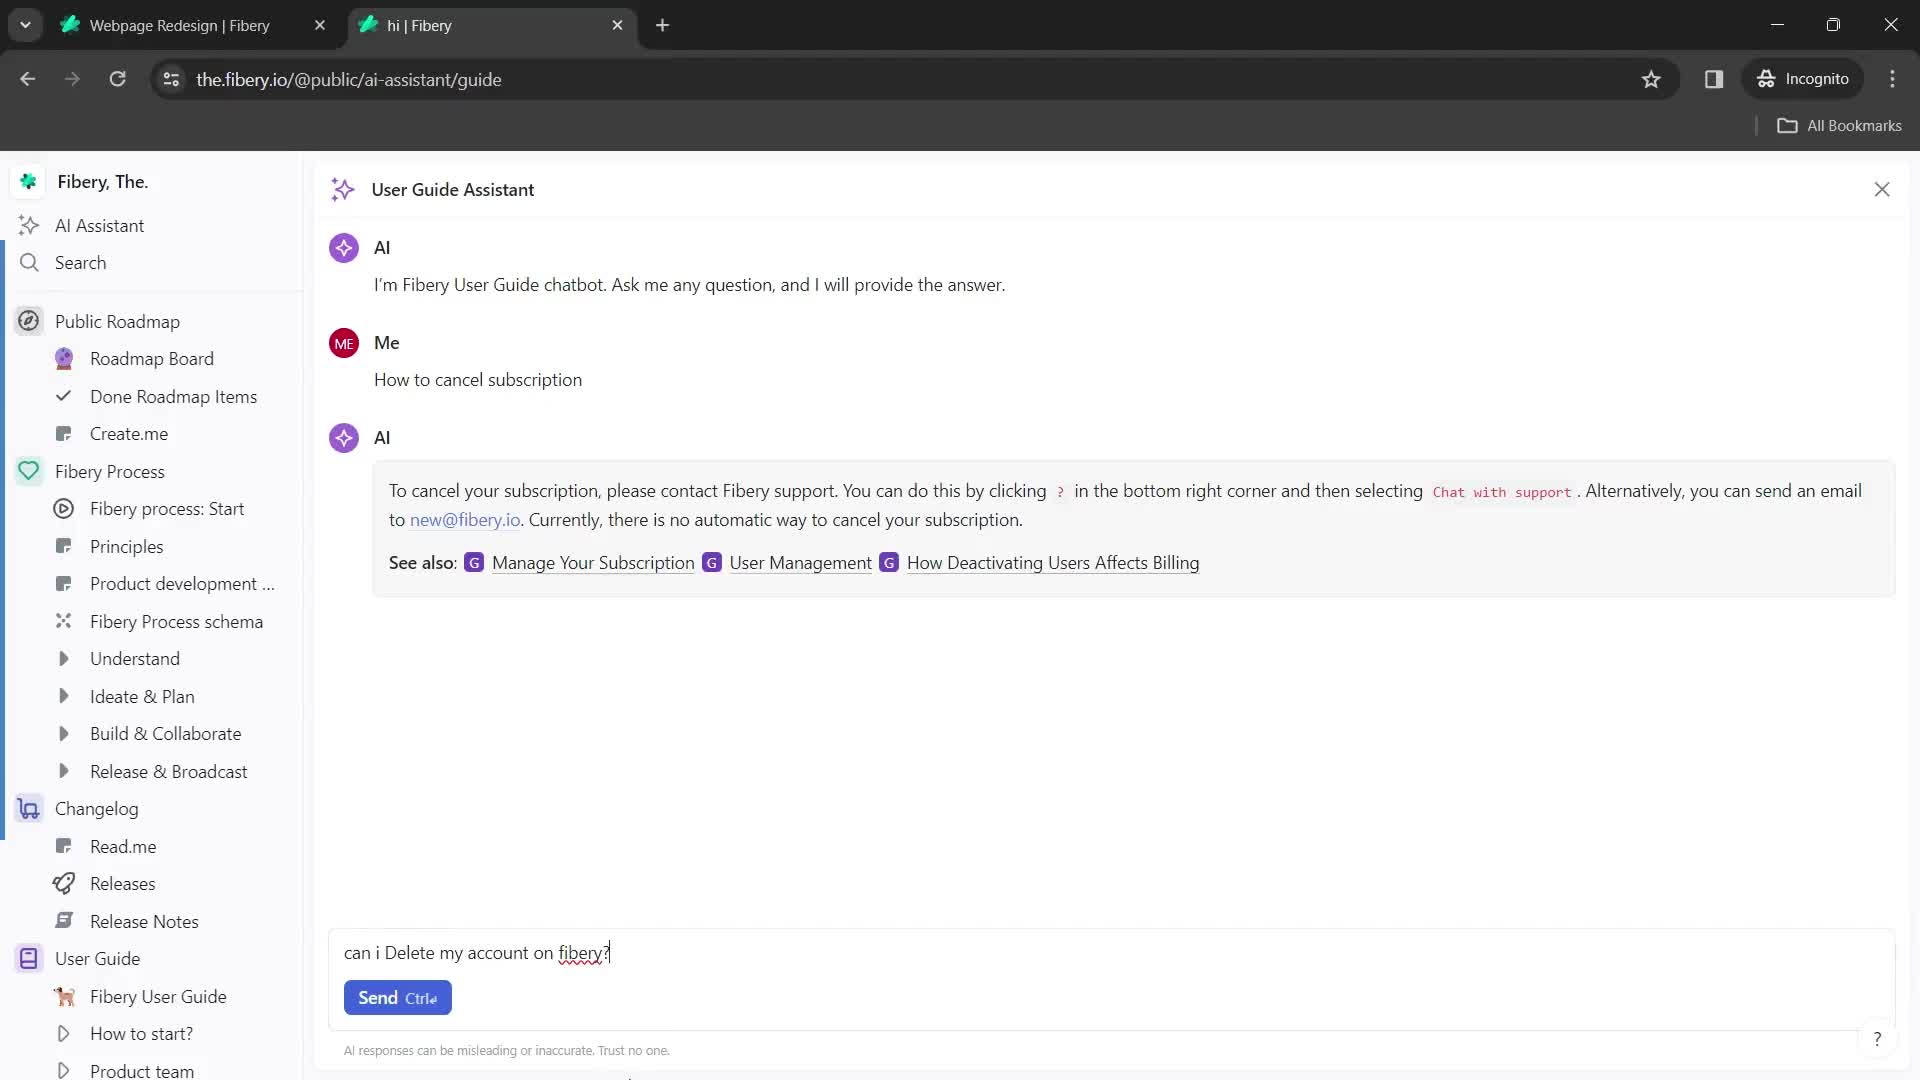
Task: Click the User Guide Assistant star icon
Action: tap(342, 189)
